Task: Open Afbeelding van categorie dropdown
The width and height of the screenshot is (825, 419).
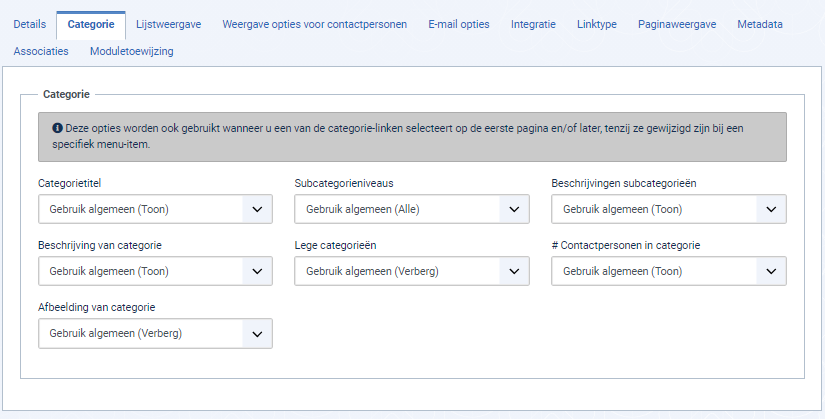Action: (x=155, y=333)
